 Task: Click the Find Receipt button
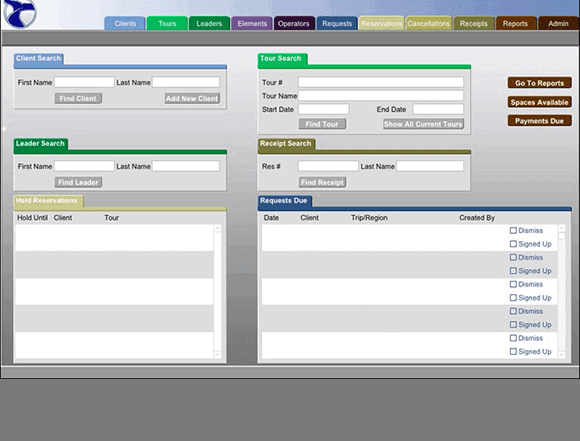322,182
